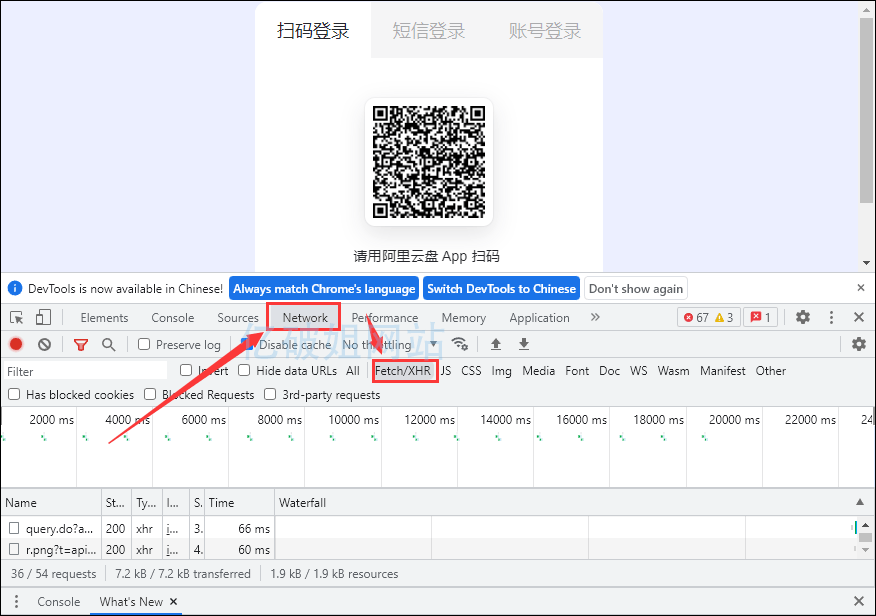Viewport: 876px width, 616px height.
Task: Filter requests by Wasm type
Action: click(673, 371)
